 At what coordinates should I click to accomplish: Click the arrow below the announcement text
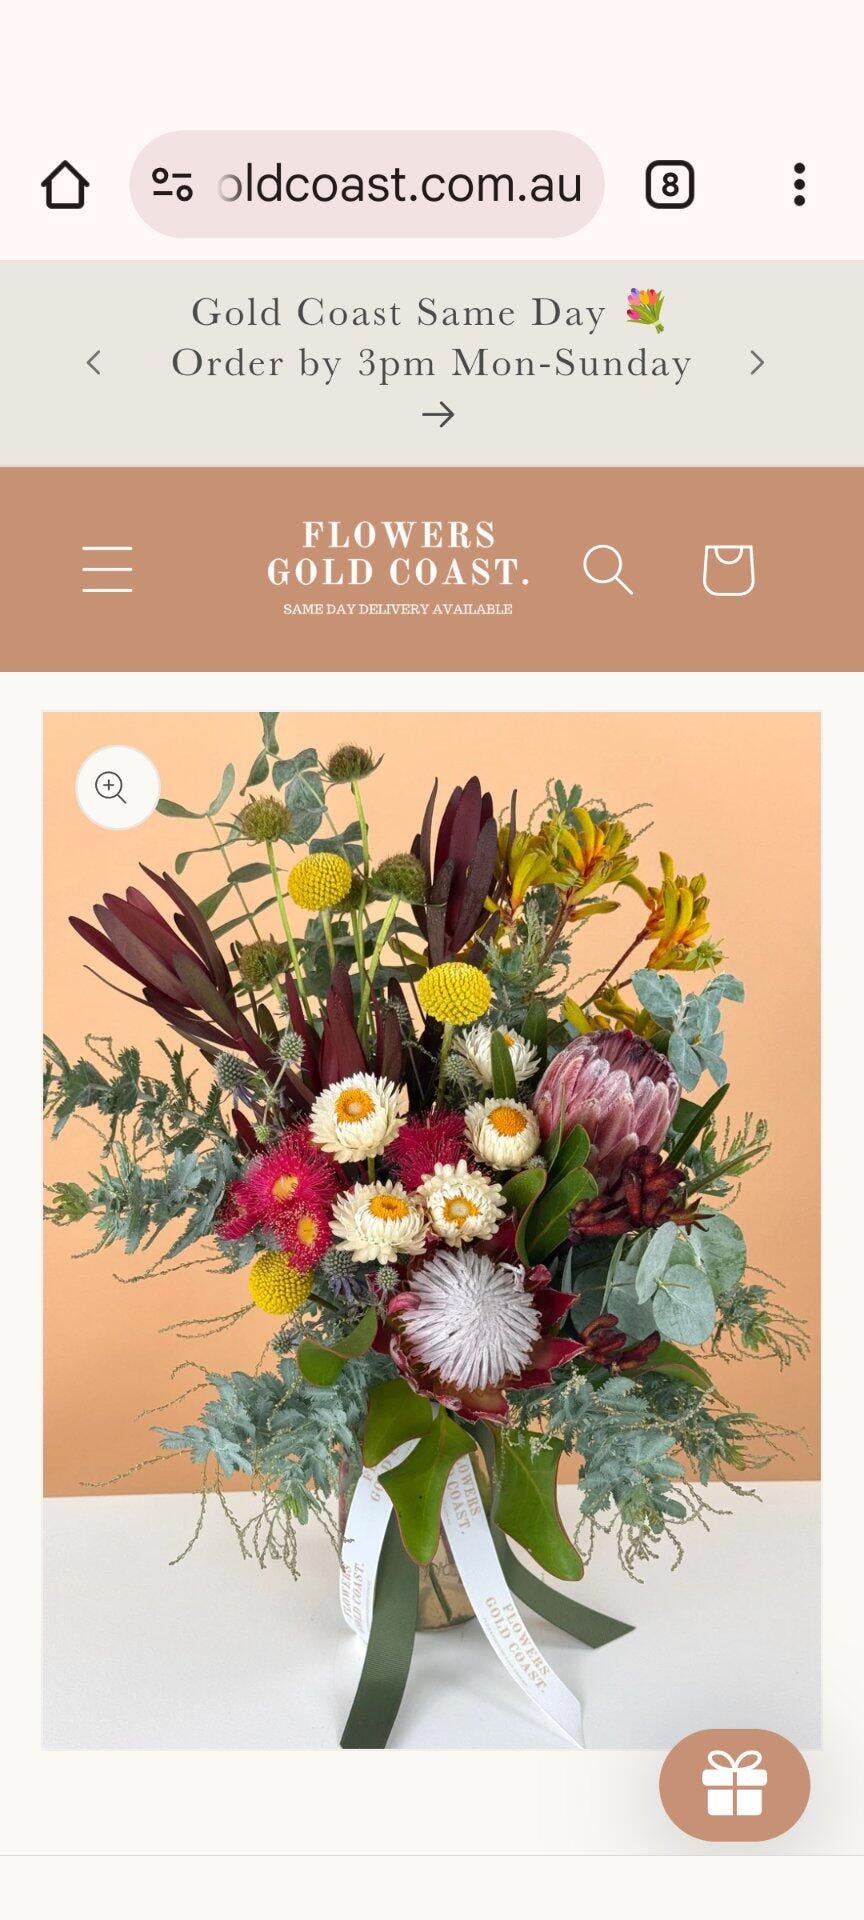pos(438,414)
